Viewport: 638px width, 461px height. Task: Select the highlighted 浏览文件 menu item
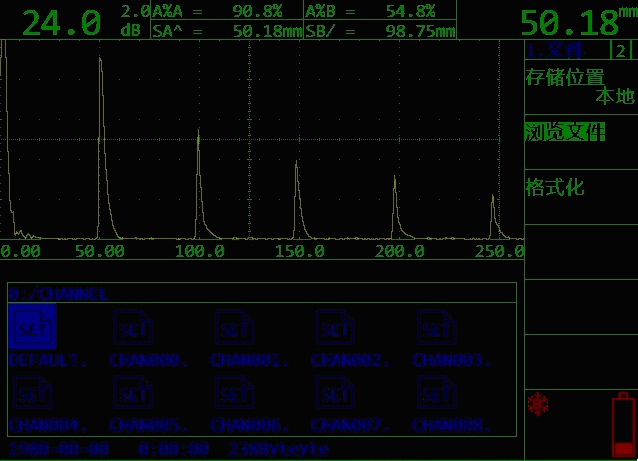[x=565, y=132]
